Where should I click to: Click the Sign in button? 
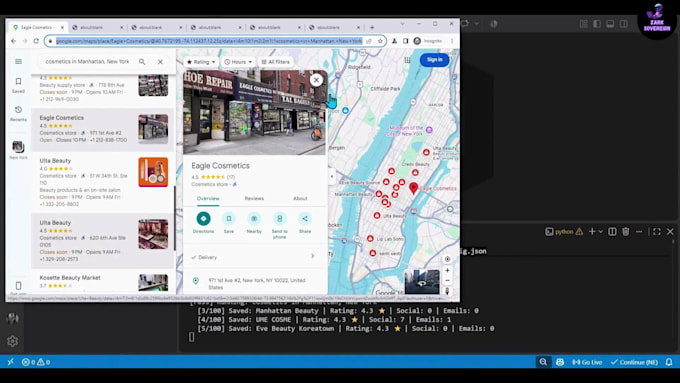coord(435,60)
